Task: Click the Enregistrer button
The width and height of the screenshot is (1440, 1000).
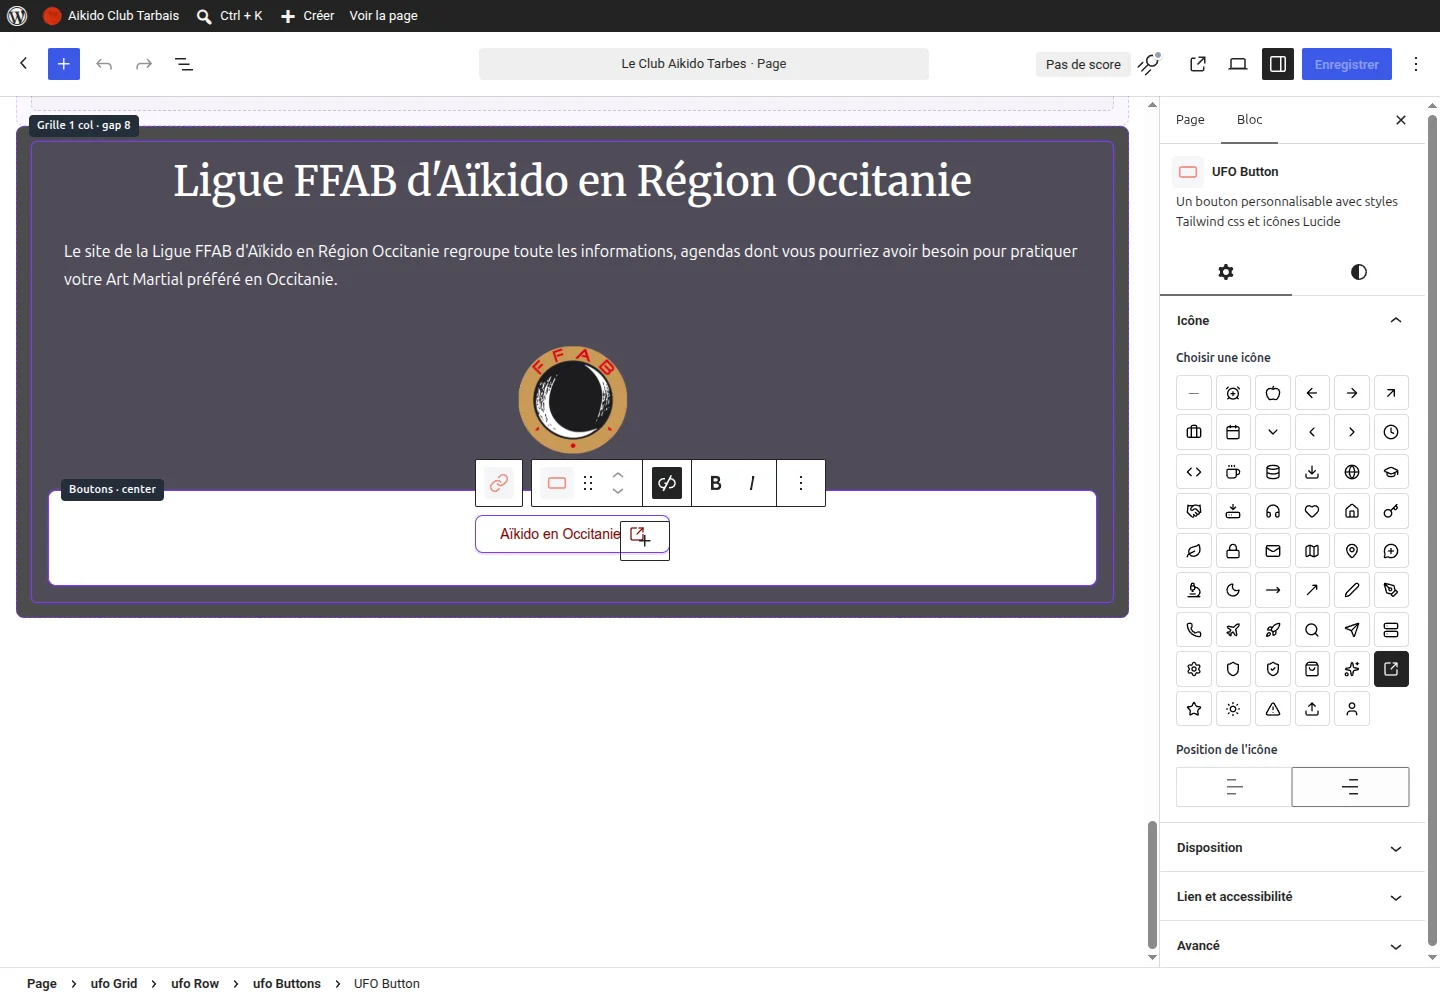Action: click(1346, 64)
